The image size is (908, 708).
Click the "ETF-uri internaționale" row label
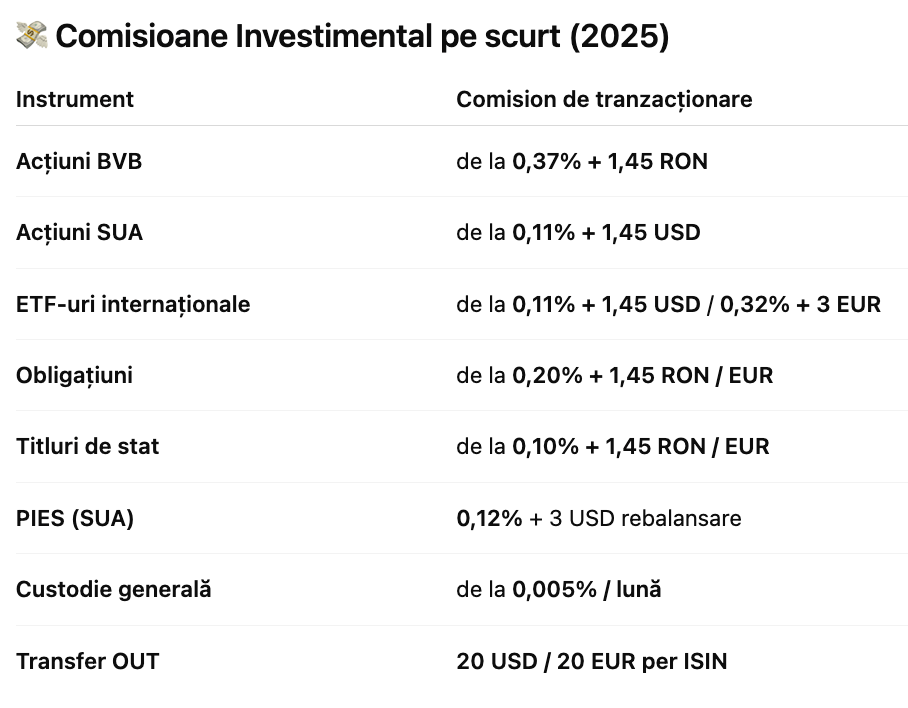click(x=133, y=304)
